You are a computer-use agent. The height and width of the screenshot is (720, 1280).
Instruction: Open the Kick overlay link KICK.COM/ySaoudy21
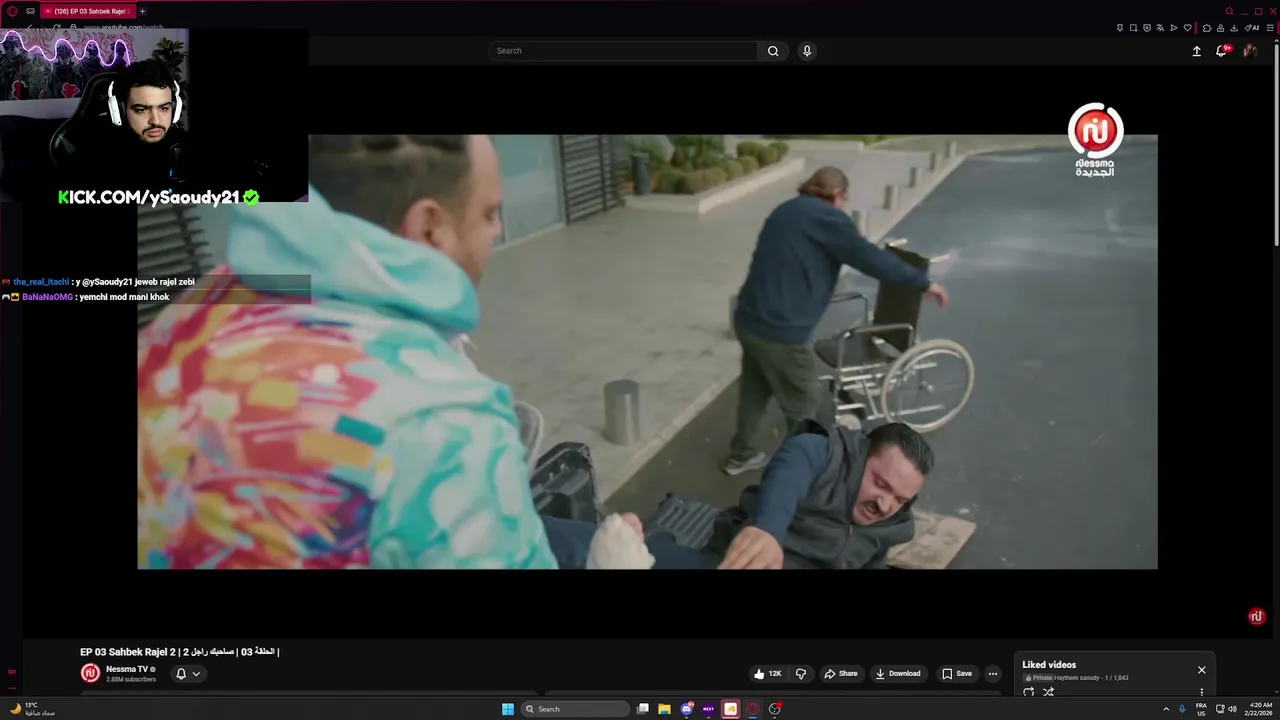point(158,197)
